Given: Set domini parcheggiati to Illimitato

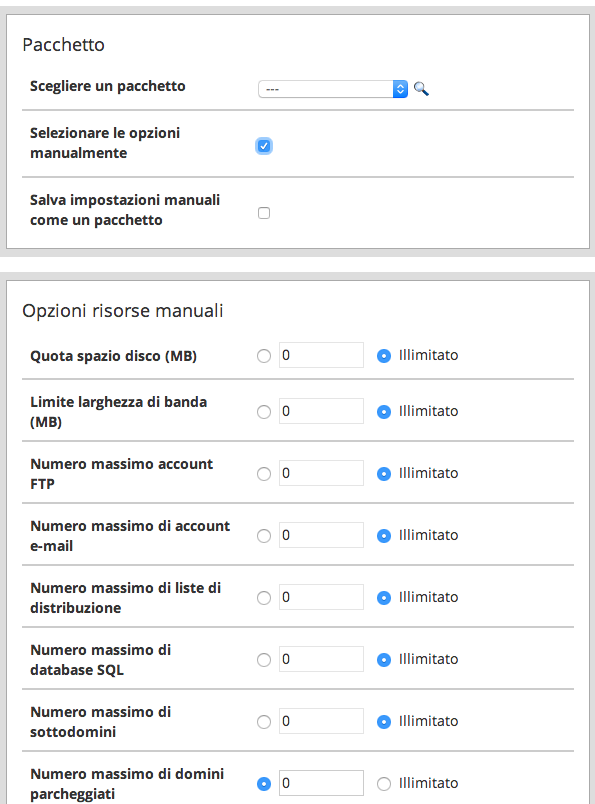Looking at the screenshot, I should coord(384,784).
